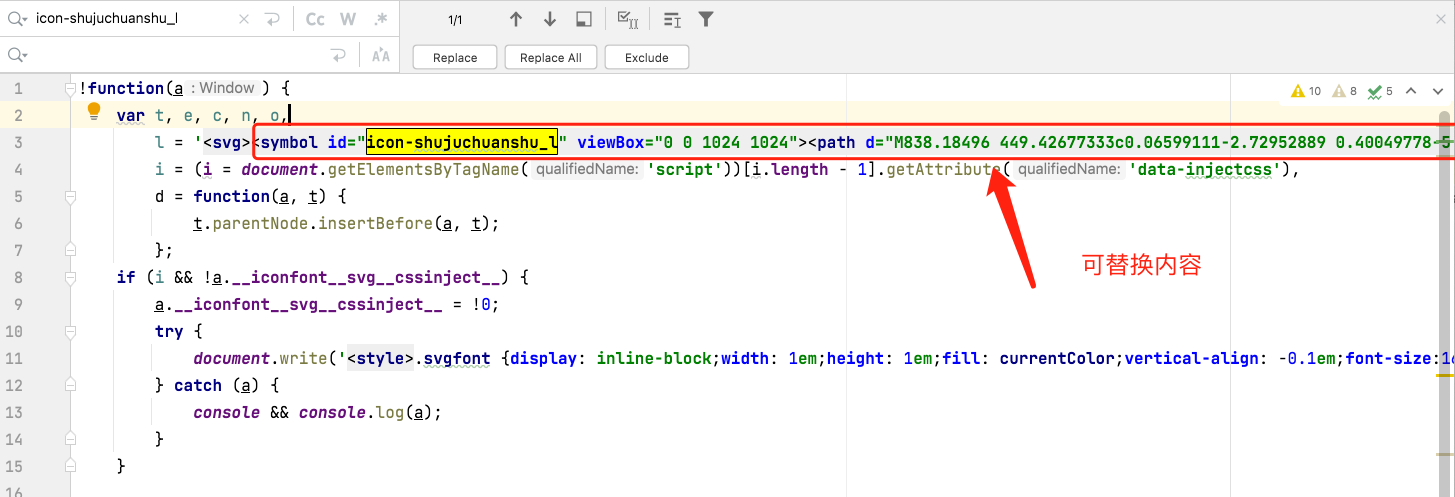Image resolution: width=1455 pixels, height=497 pixels.
Task: Click the getElementsByTagName call on line 4
Action: (x=425, y=169)
